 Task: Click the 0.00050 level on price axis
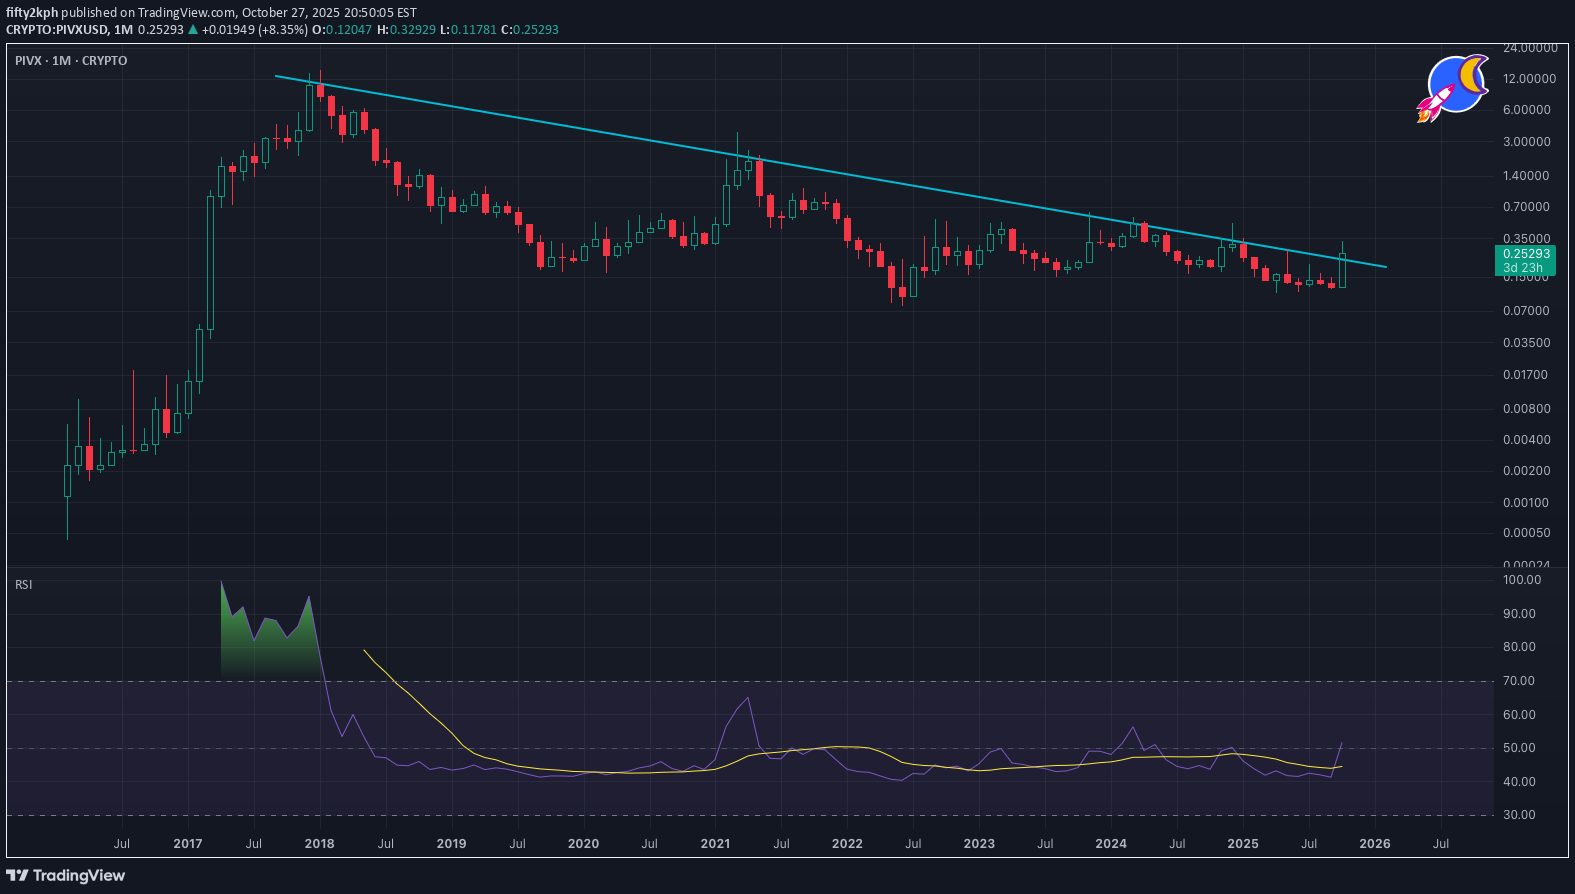pyautogui.click(x=1526, y=533)
